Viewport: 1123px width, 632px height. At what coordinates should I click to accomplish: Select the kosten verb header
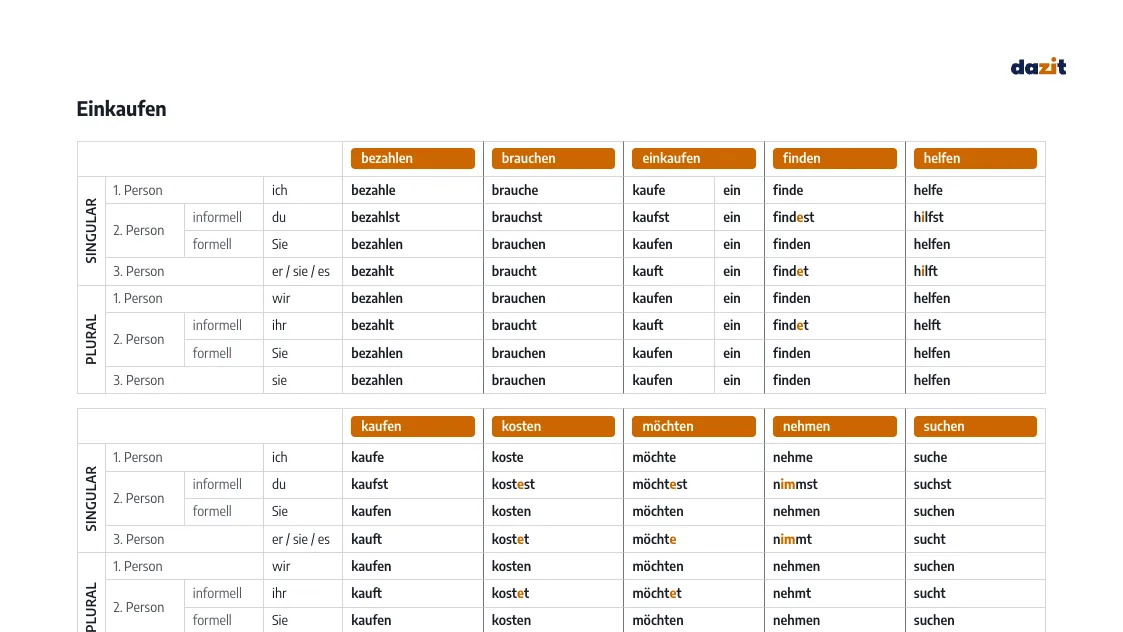click(553, 426)
